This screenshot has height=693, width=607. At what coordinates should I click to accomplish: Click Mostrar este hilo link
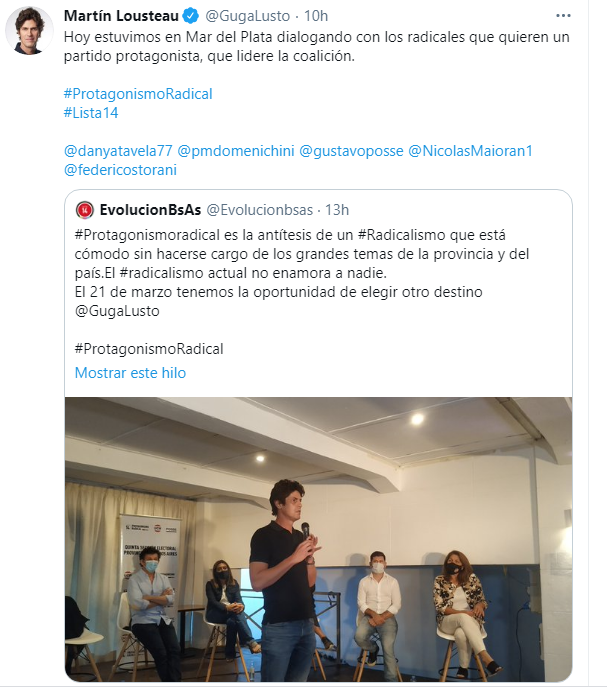130,373
